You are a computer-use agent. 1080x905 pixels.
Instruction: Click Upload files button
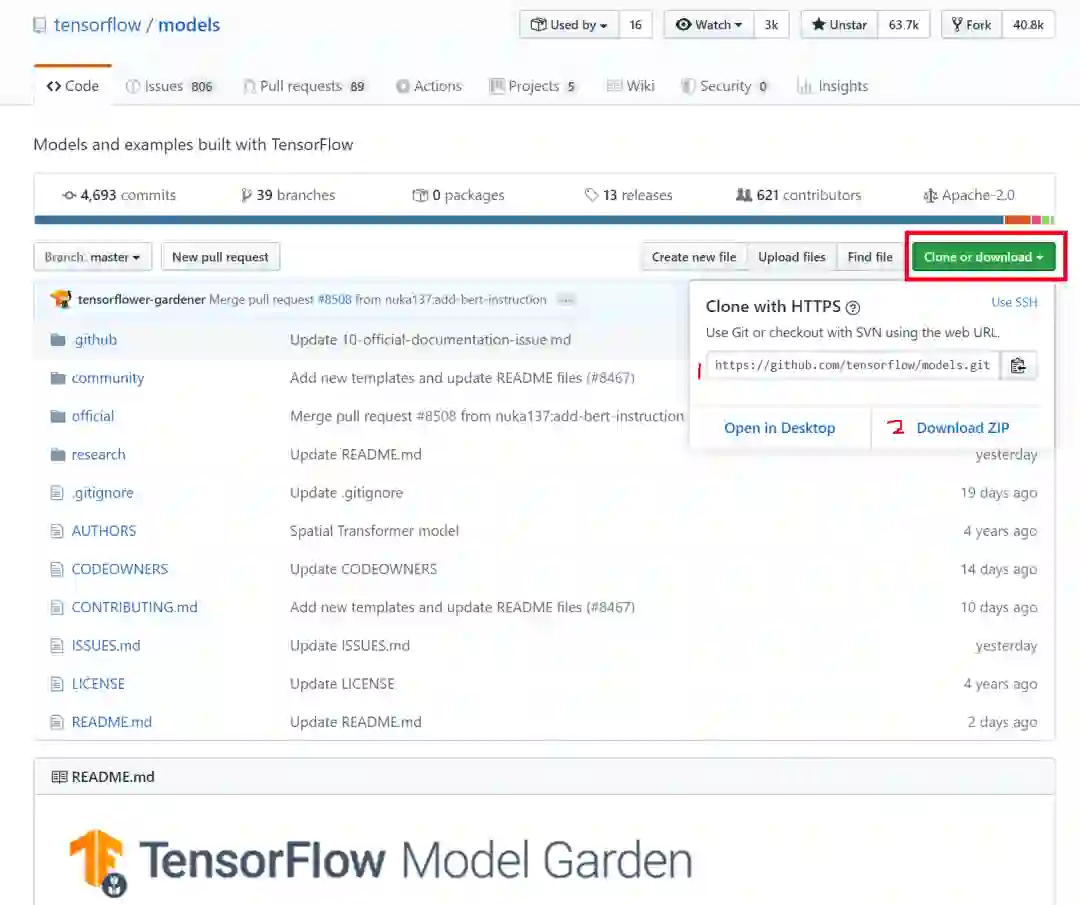791,257
